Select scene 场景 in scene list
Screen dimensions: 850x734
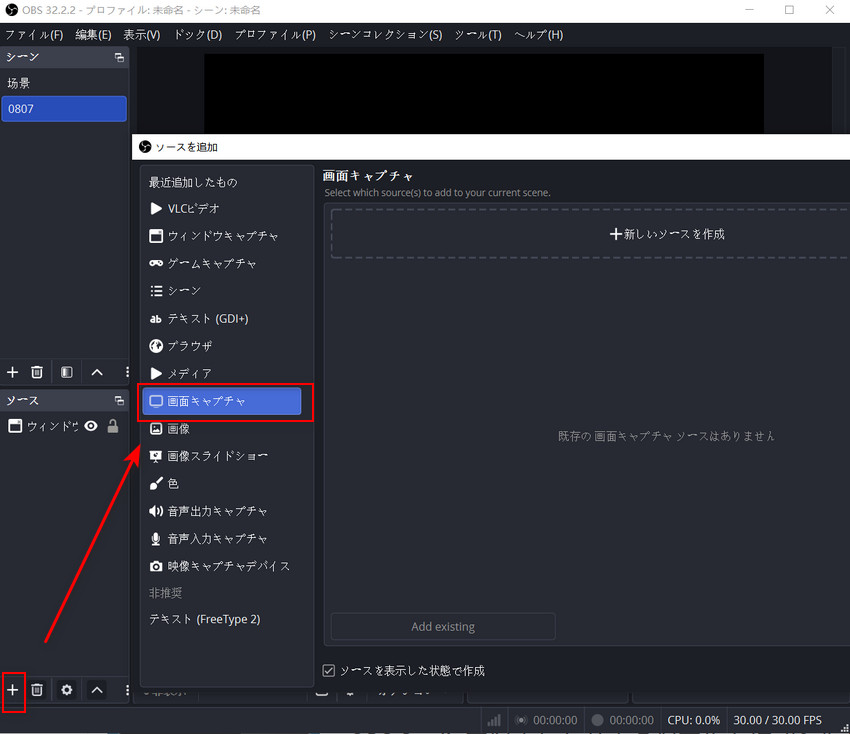tap(64, 83)
